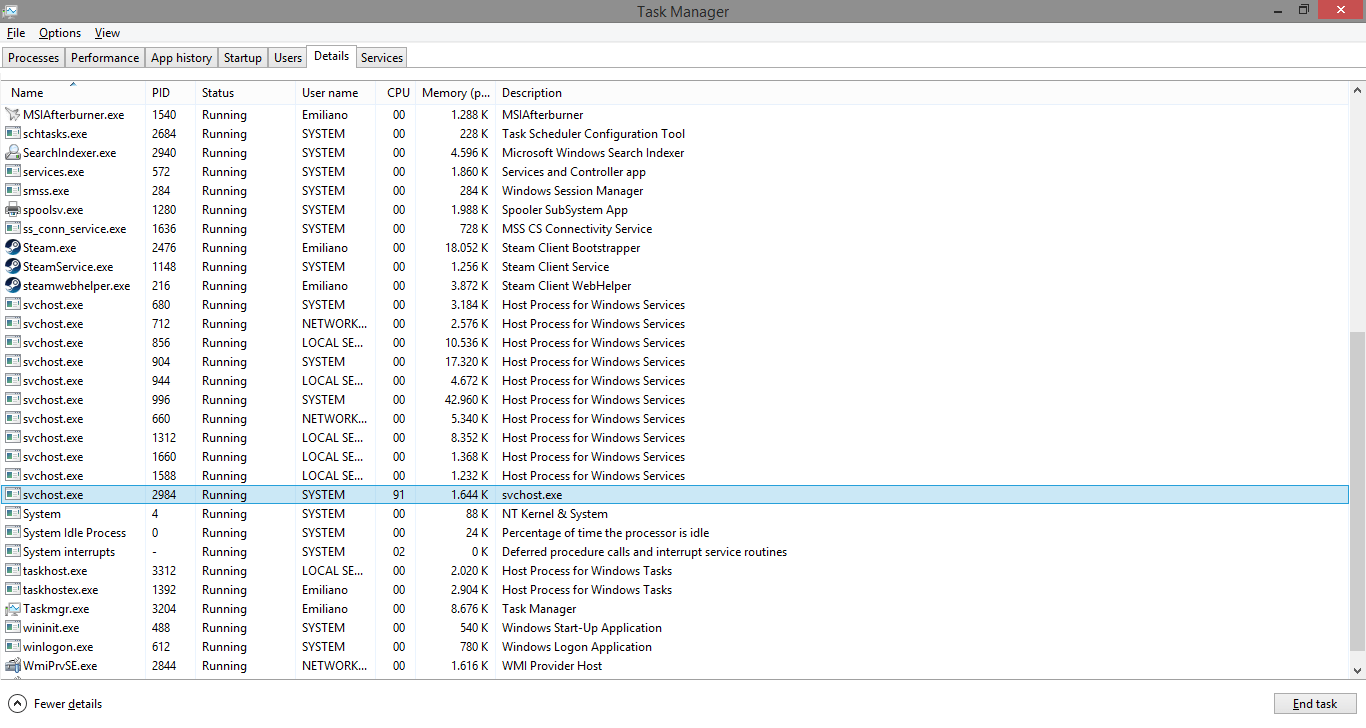Image resolution: width=1366 pixels, height=728 pixels.
Task: Click the End task button
Action: 1315,703
